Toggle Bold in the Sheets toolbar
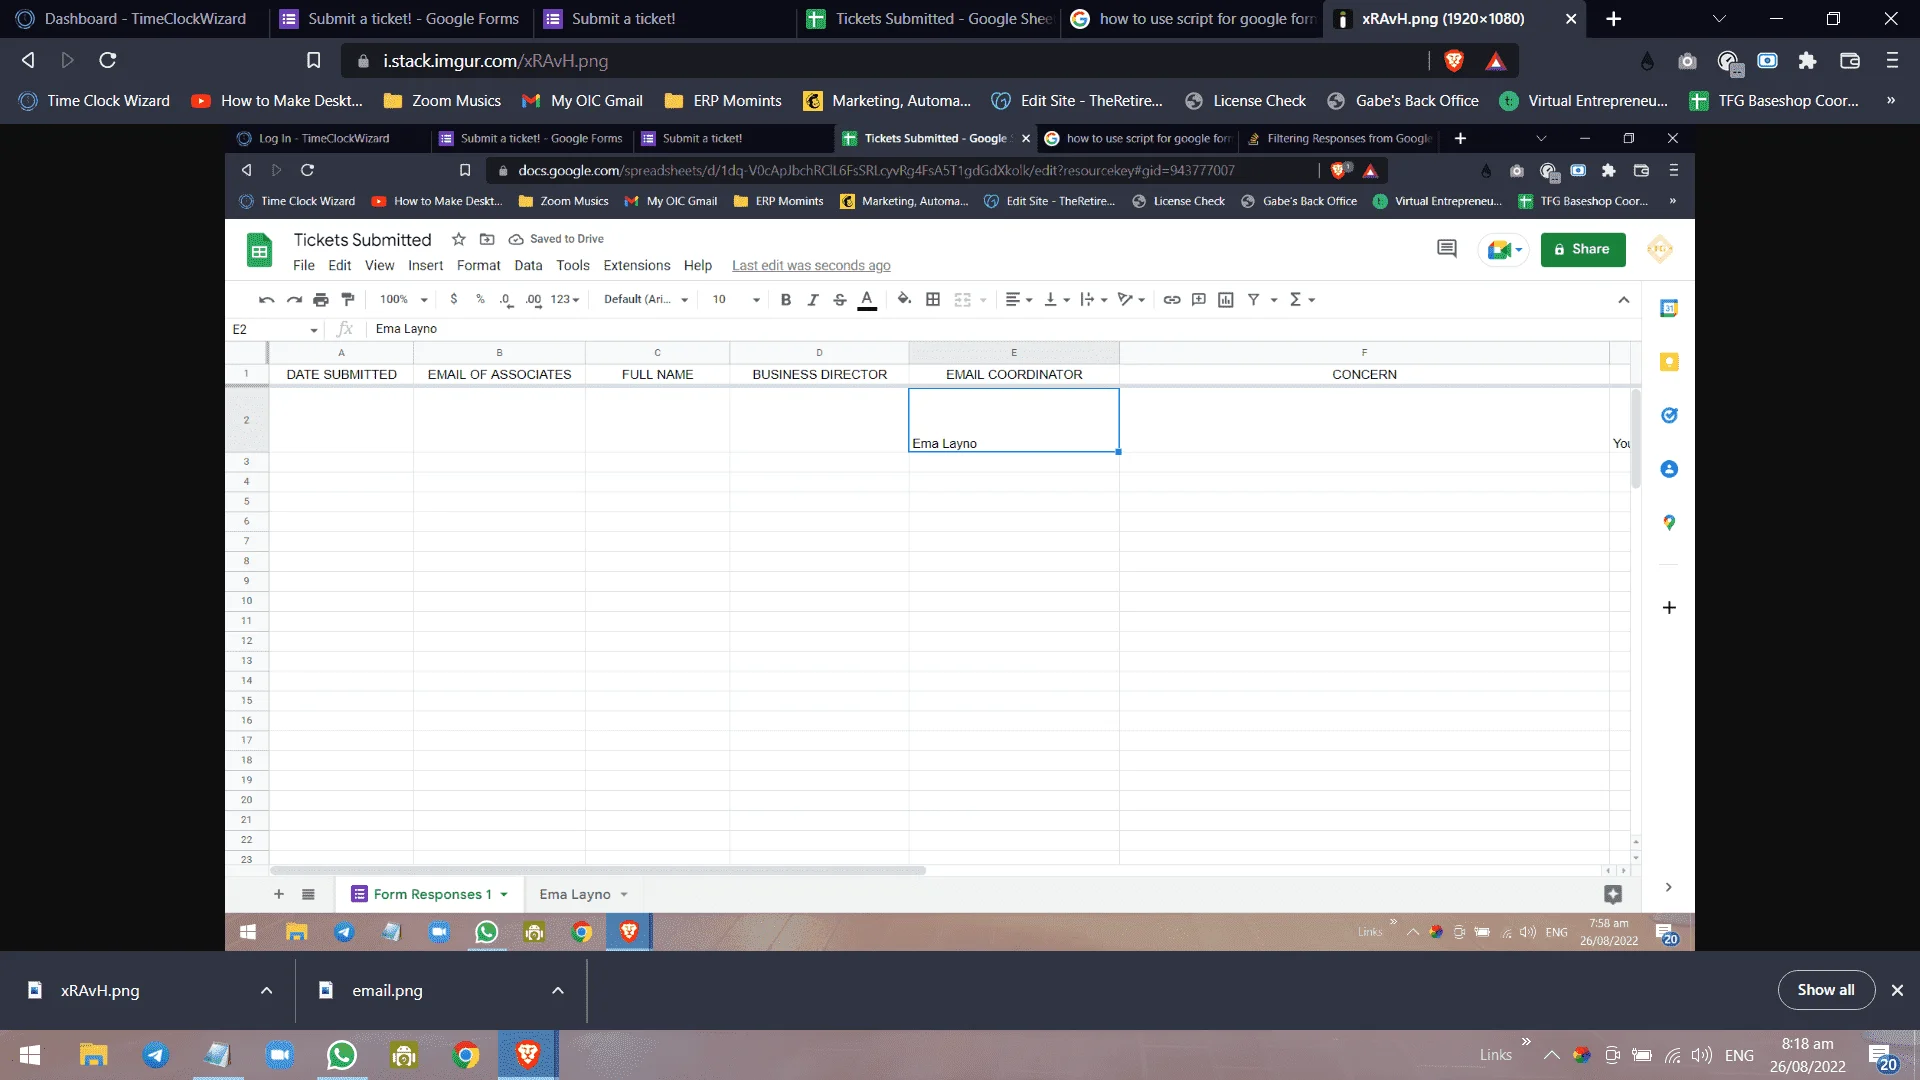The image size is (1920, 1080). 786,300
